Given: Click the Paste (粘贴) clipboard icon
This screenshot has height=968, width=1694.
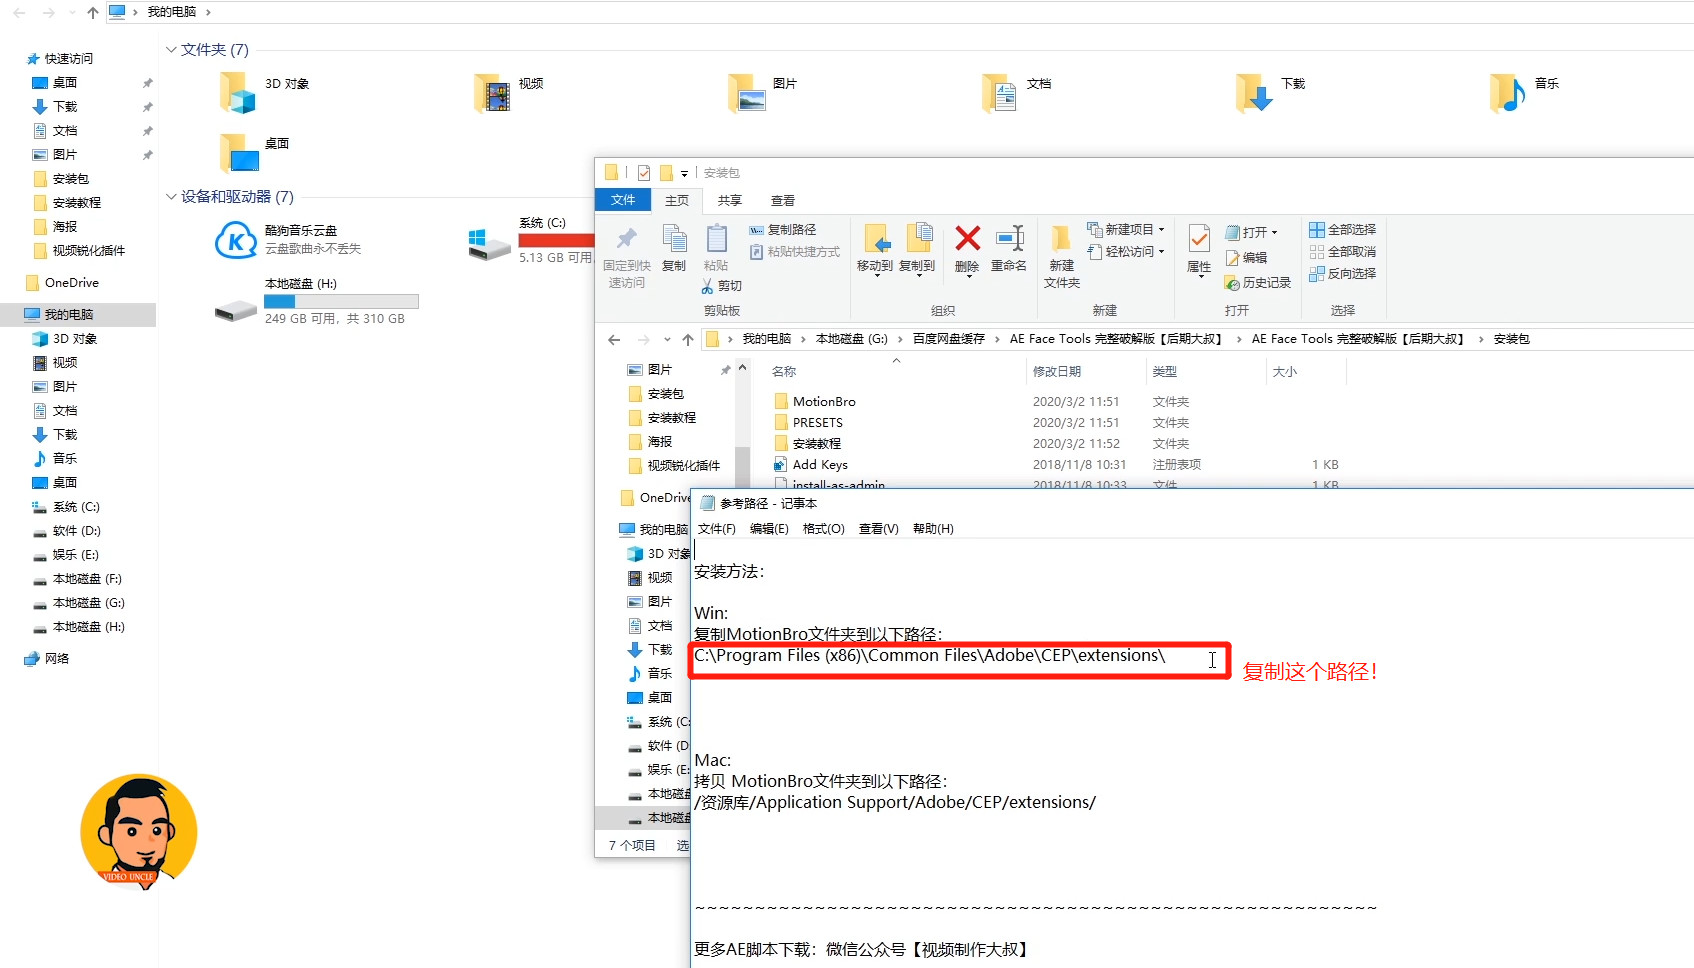Looking at the screenshot, I should (716, 240).
